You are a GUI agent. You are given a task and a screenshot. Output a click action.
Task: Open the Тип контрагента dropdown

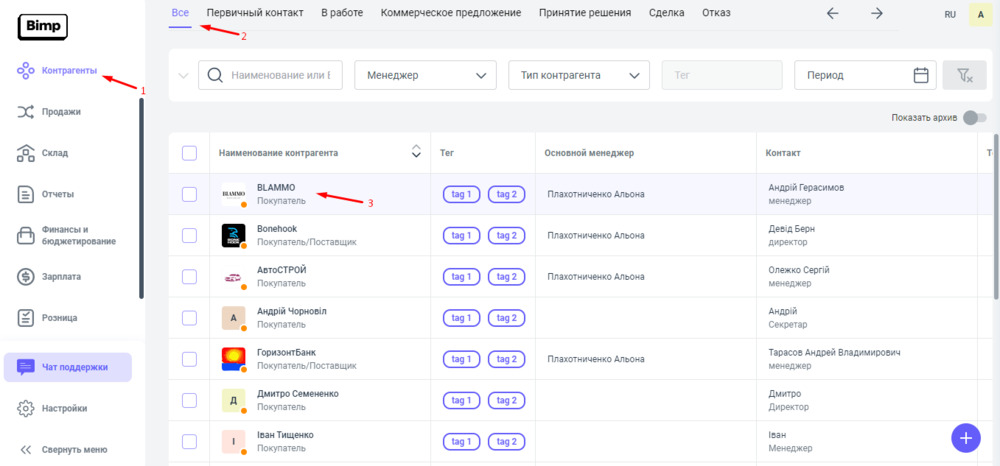[579, 75]
